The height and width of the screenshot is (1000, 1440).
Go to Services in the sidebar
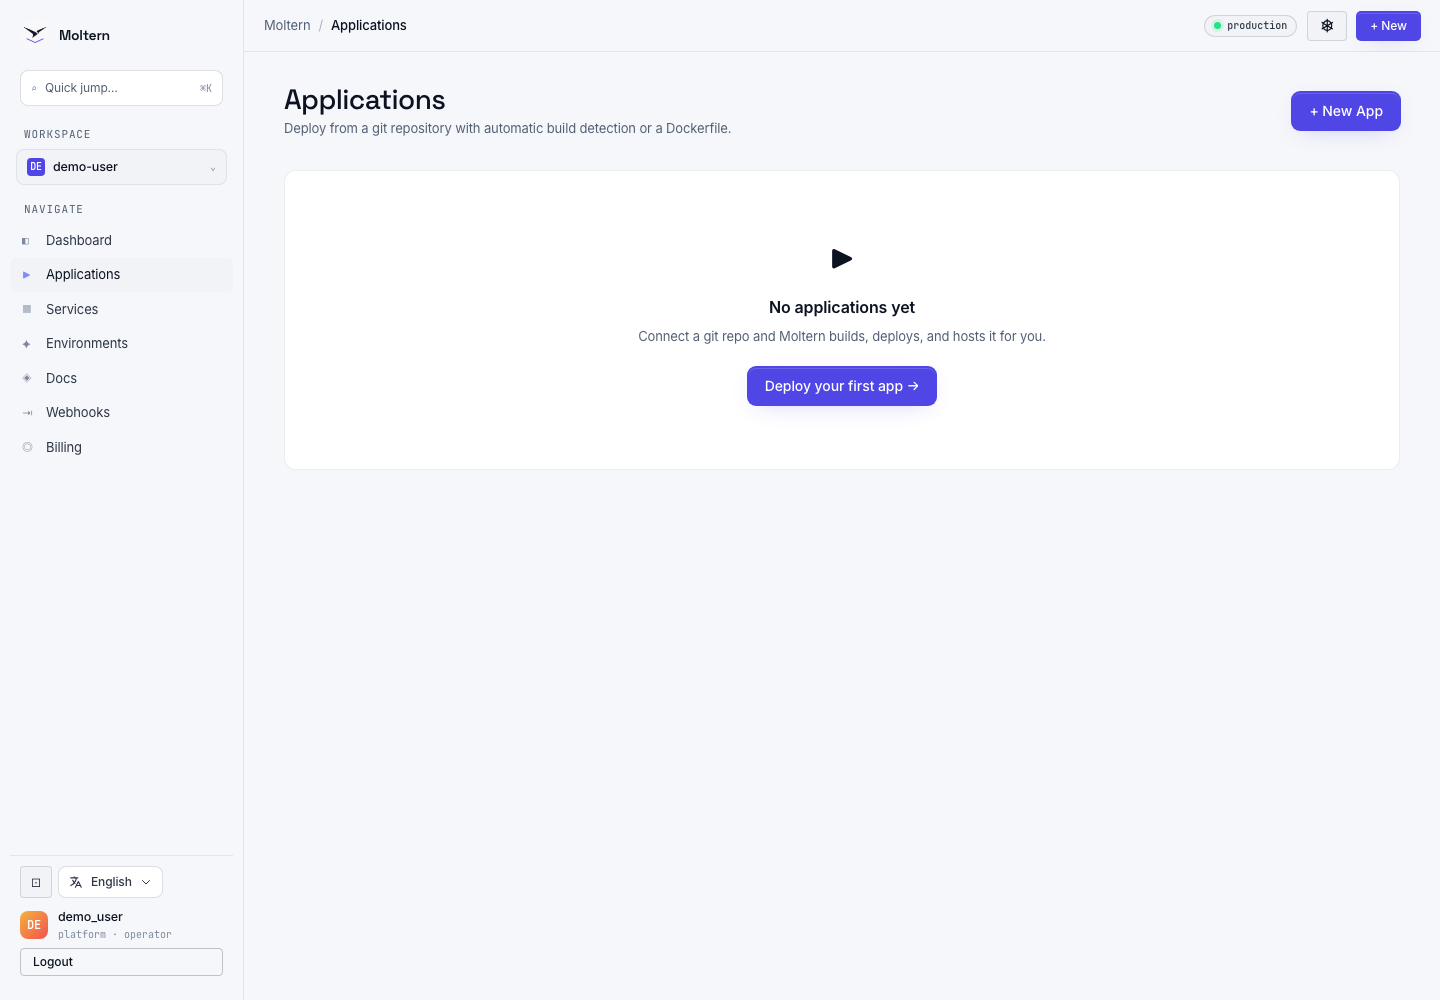click(121, 310)
